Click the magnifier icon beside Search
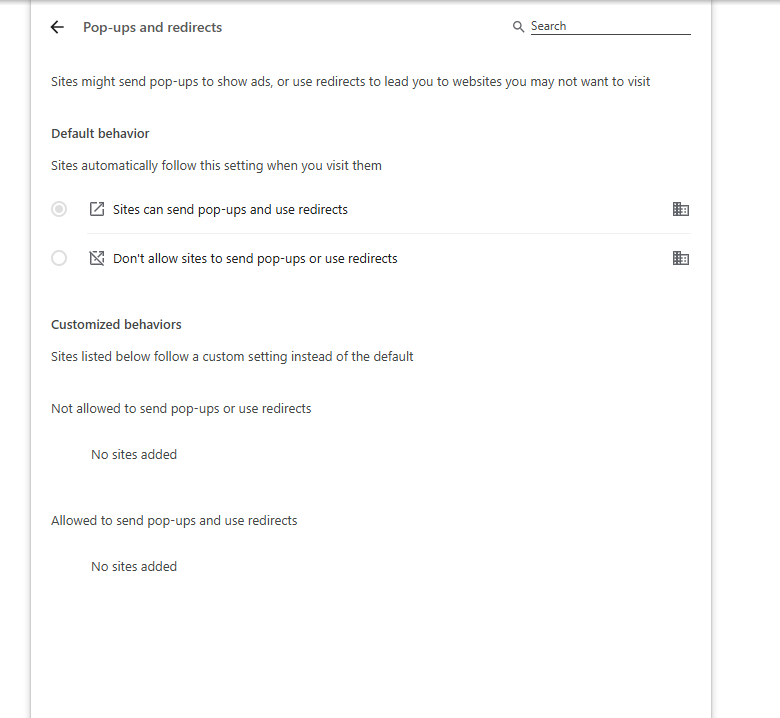780x718 pixels. point(518,26)
